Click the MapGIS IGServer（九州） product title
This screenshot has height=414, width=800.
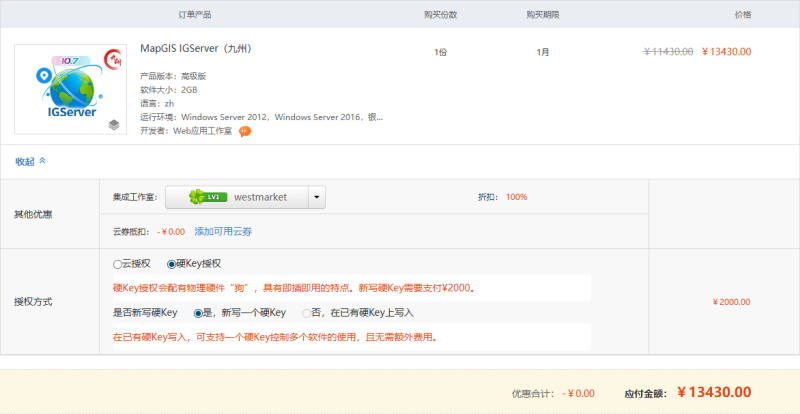click(x=195, y=50)
